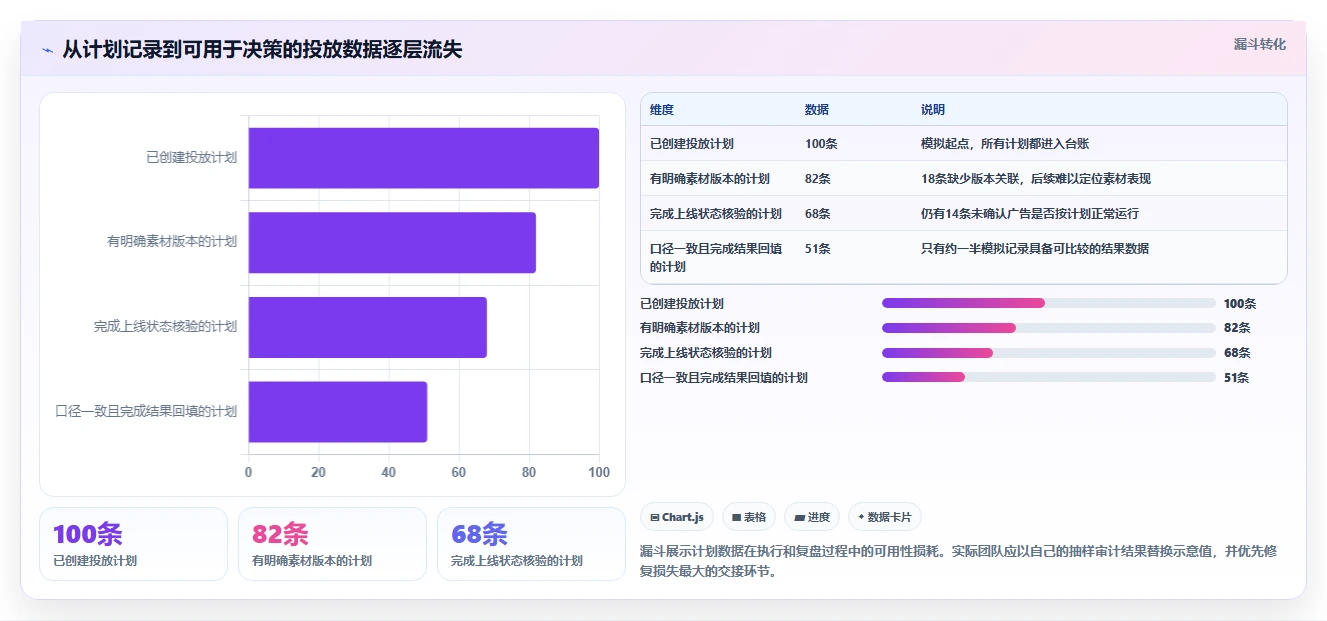This screenshot has height=621, width=1327.
Task: Click progress list label 口径一致且完成结果回填的计划
Action: (724, 378)
